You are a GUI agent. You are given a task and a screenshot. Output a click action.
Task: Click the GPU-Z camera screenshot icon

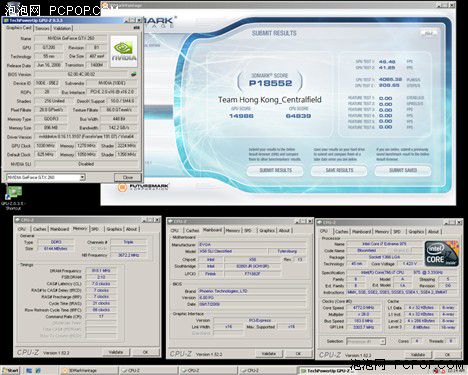coord(136,28)
